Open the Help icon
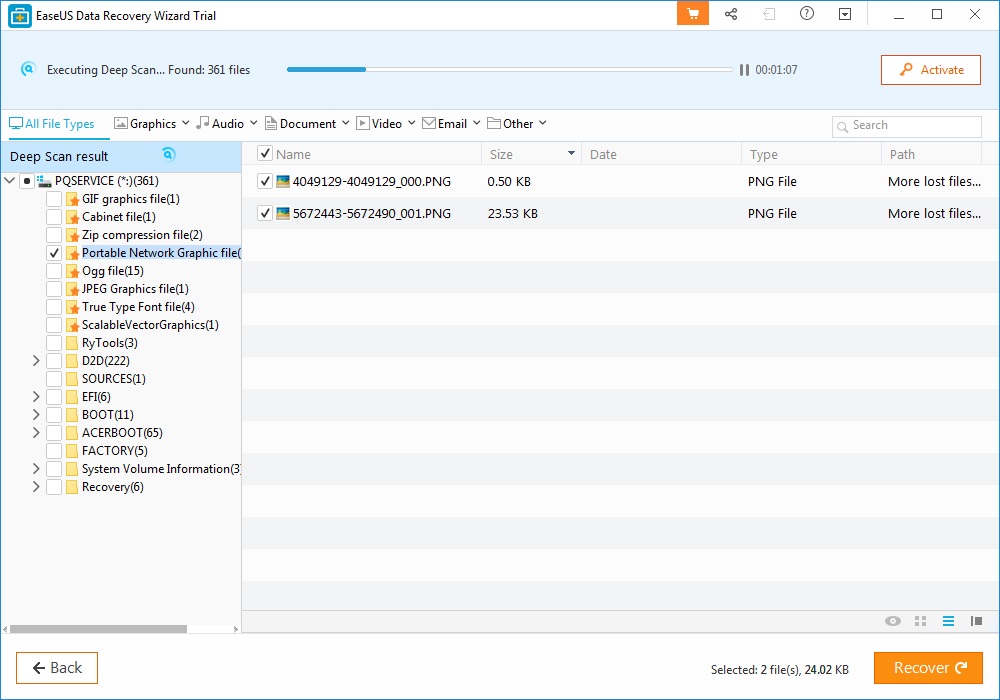 pyautogui.click(x=805, y=14)
